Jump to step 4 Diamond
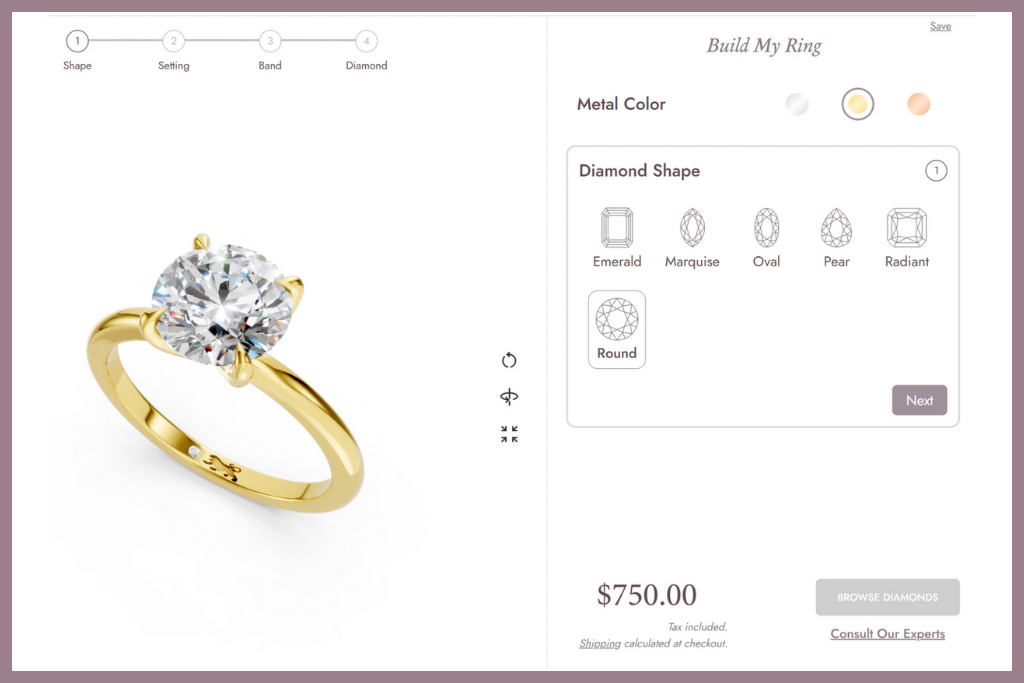The width and height of the screenshot is (1024, 683). (x=366, y=41)
